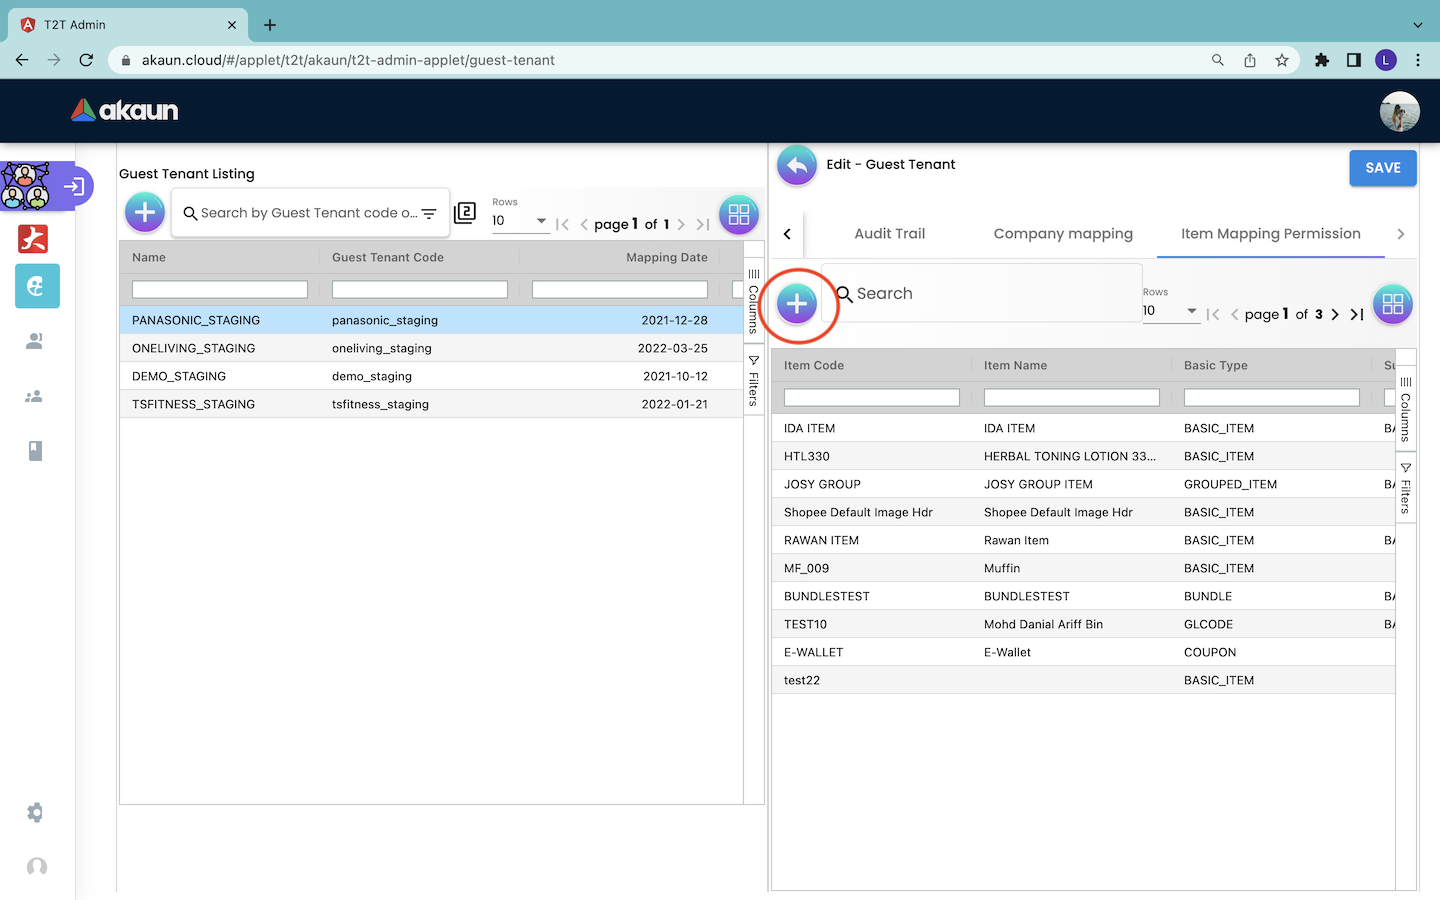Toggle the Filters side panel in guest tenant listing
Screen dimensions: 1440x900
click(754, 381)
